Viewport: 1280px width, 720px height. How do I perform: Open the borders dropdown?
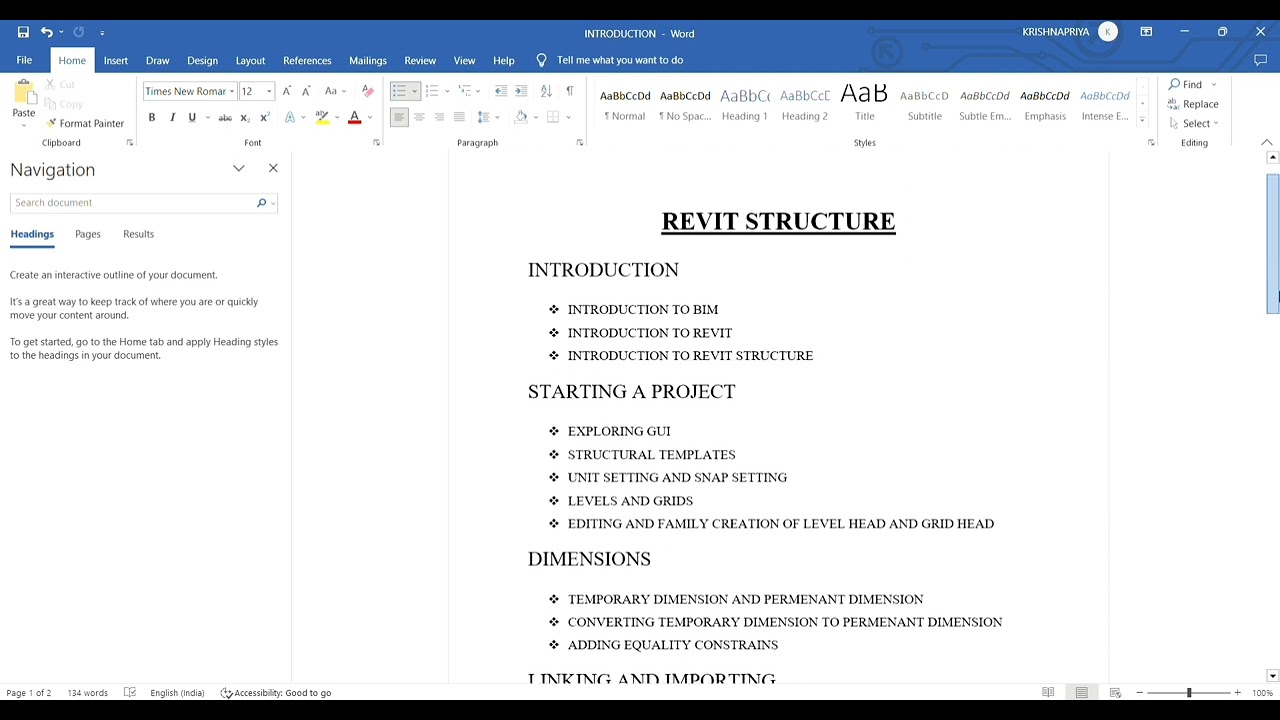pos(567,117)
